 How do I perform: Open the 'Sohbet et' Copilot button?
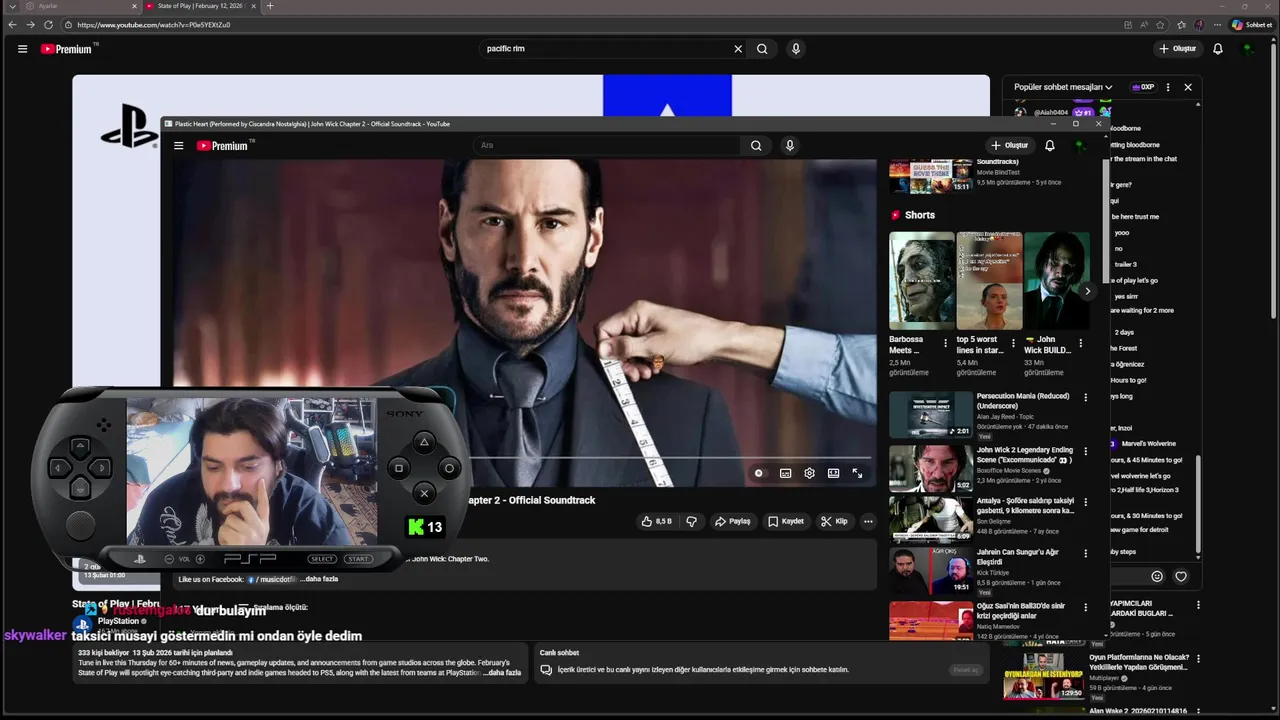(1251, 24)
